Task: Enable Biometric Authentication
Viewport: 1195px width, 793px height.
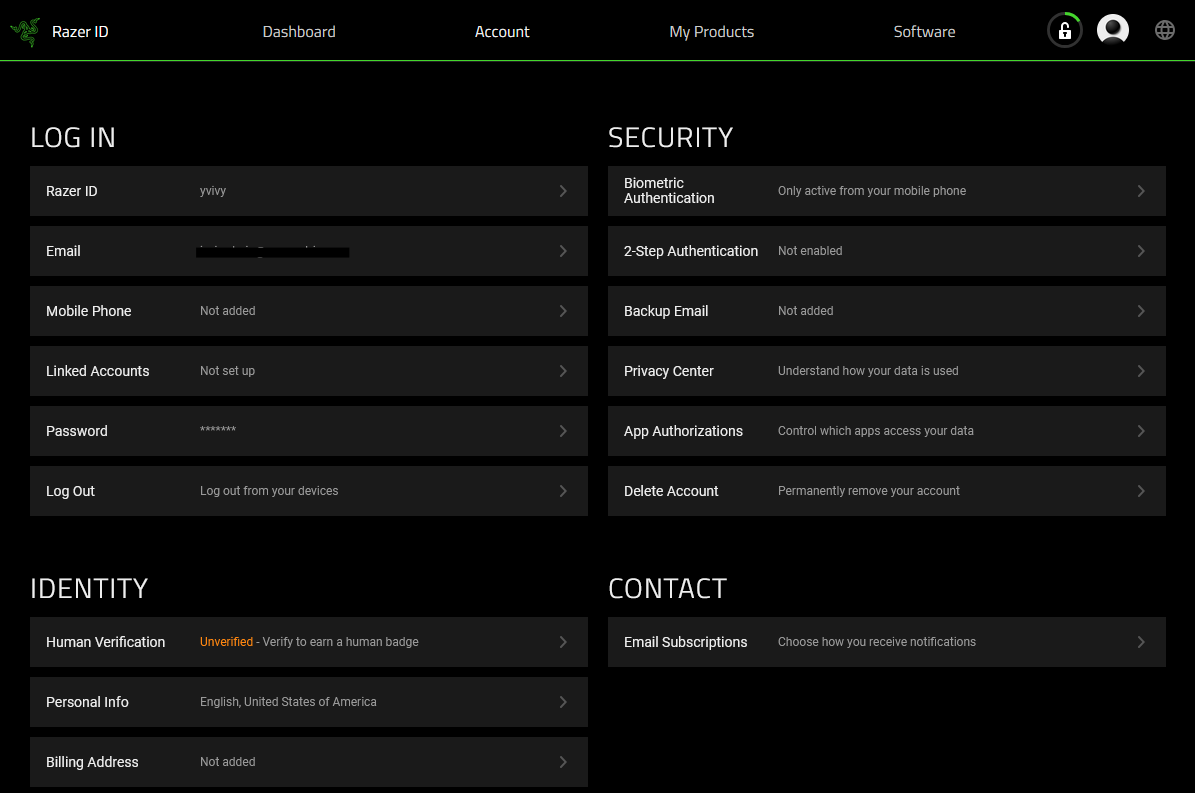Action: point(886,190)
